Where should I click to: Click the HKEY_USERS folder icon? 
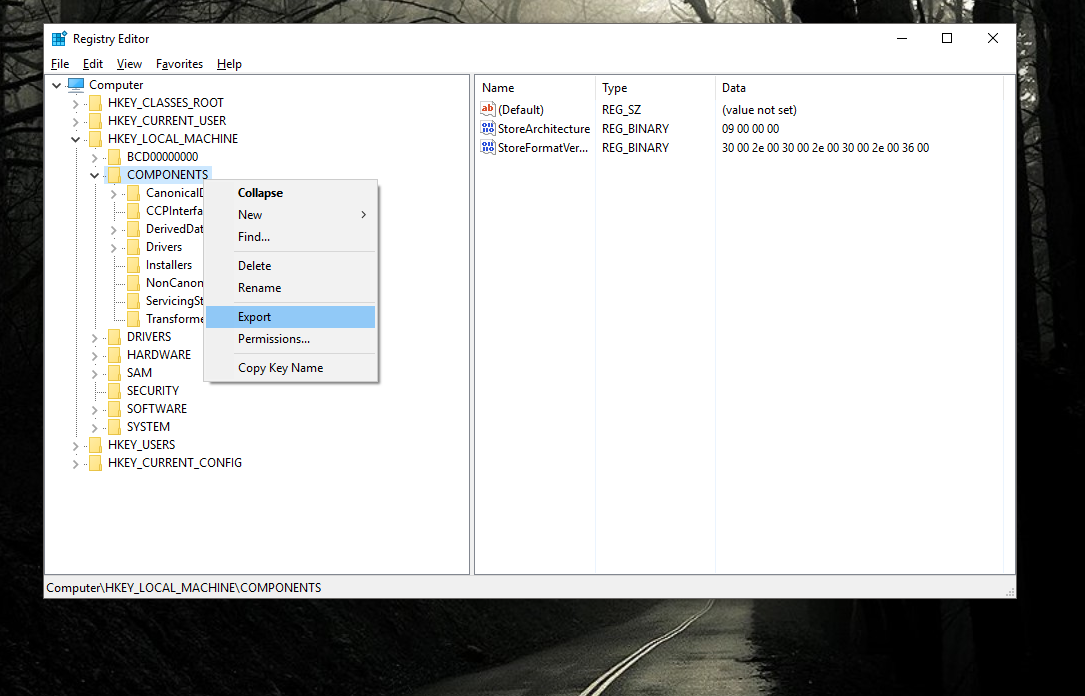coord(95,445)
